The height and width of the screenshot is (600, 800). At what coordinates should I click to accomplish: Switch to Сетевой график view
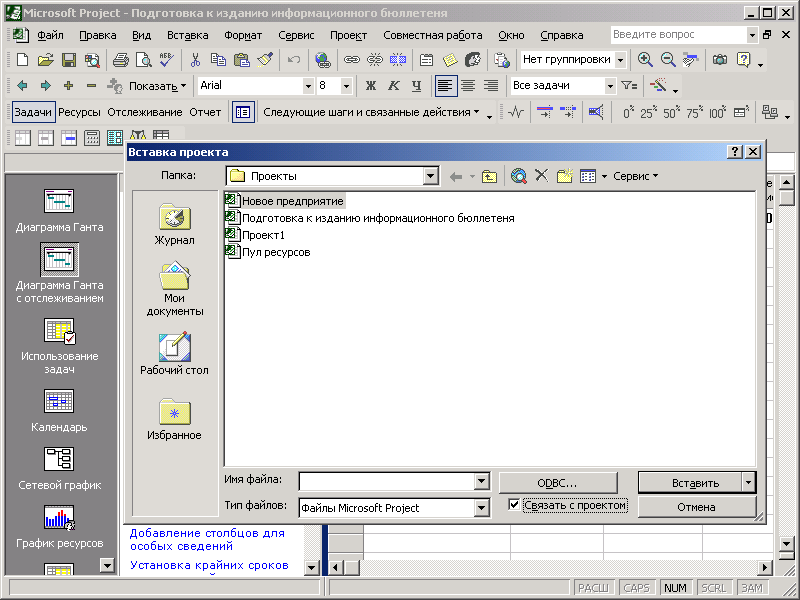click(x=59, y=469)
